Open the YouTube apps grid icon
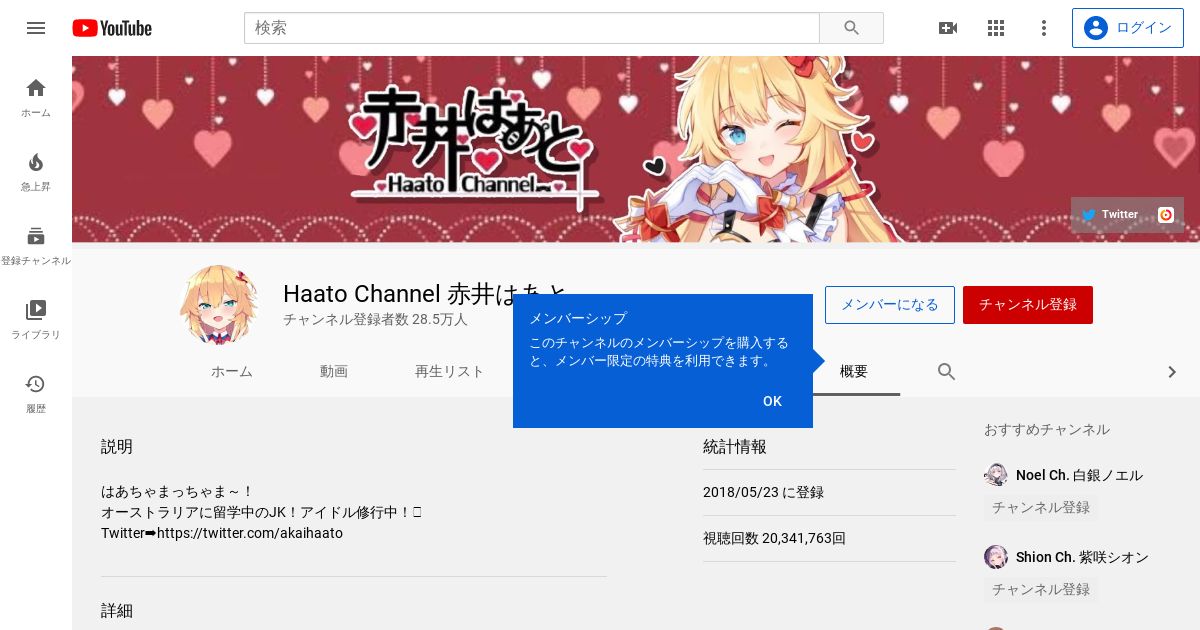The width and height of the screenshot is (1200, 630). coord(996,28)
